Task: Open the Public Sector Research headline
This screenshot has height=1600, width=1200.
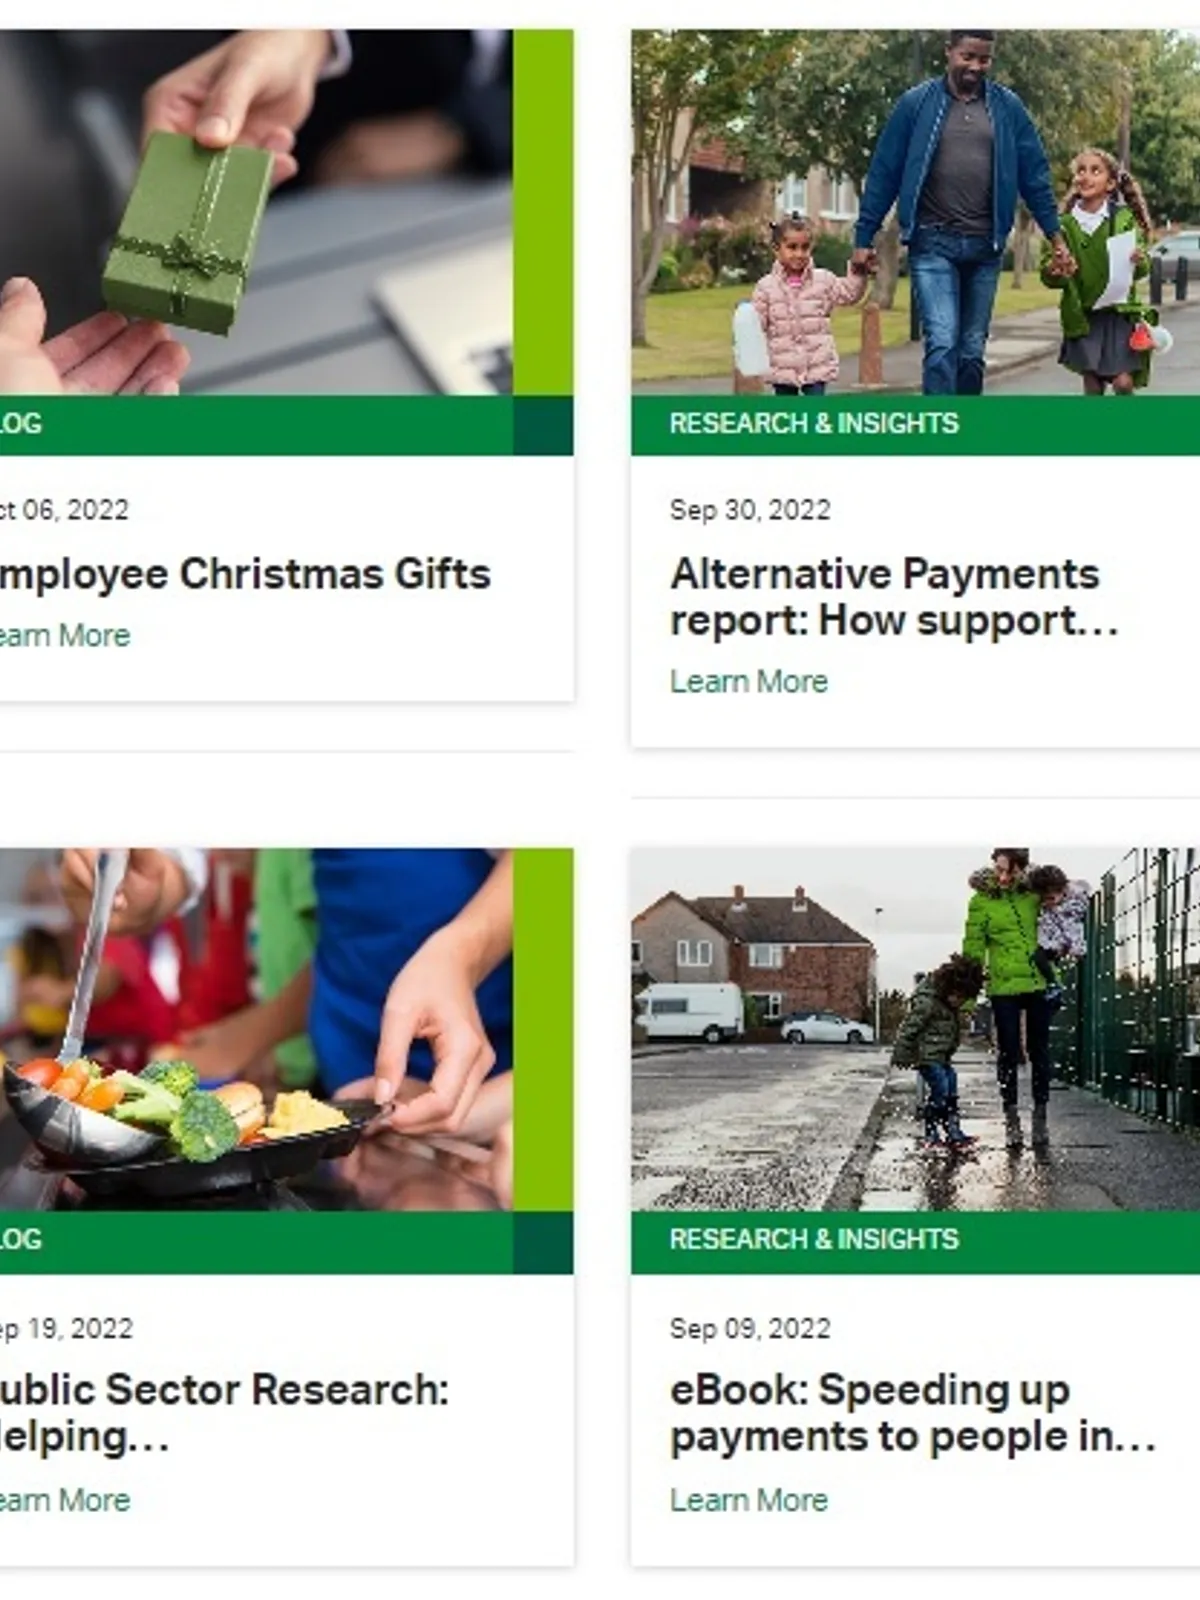Action: coord(224,1413)
